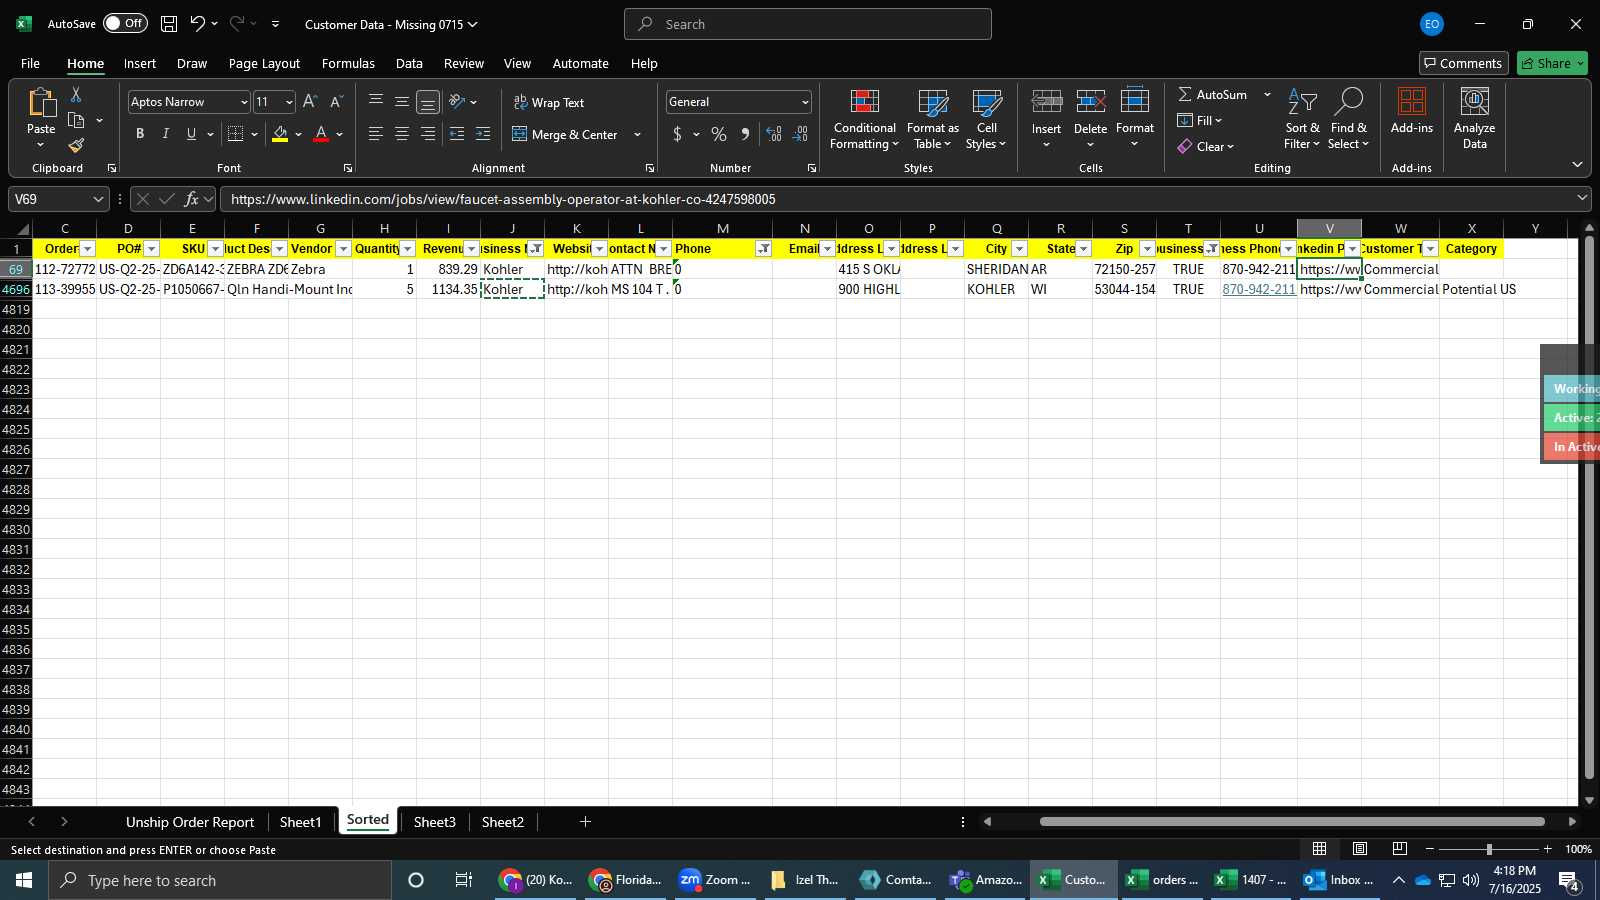This screenshot has height=900, width=1600.
Task: Open the font size dropdown
Action: (289, 102)
